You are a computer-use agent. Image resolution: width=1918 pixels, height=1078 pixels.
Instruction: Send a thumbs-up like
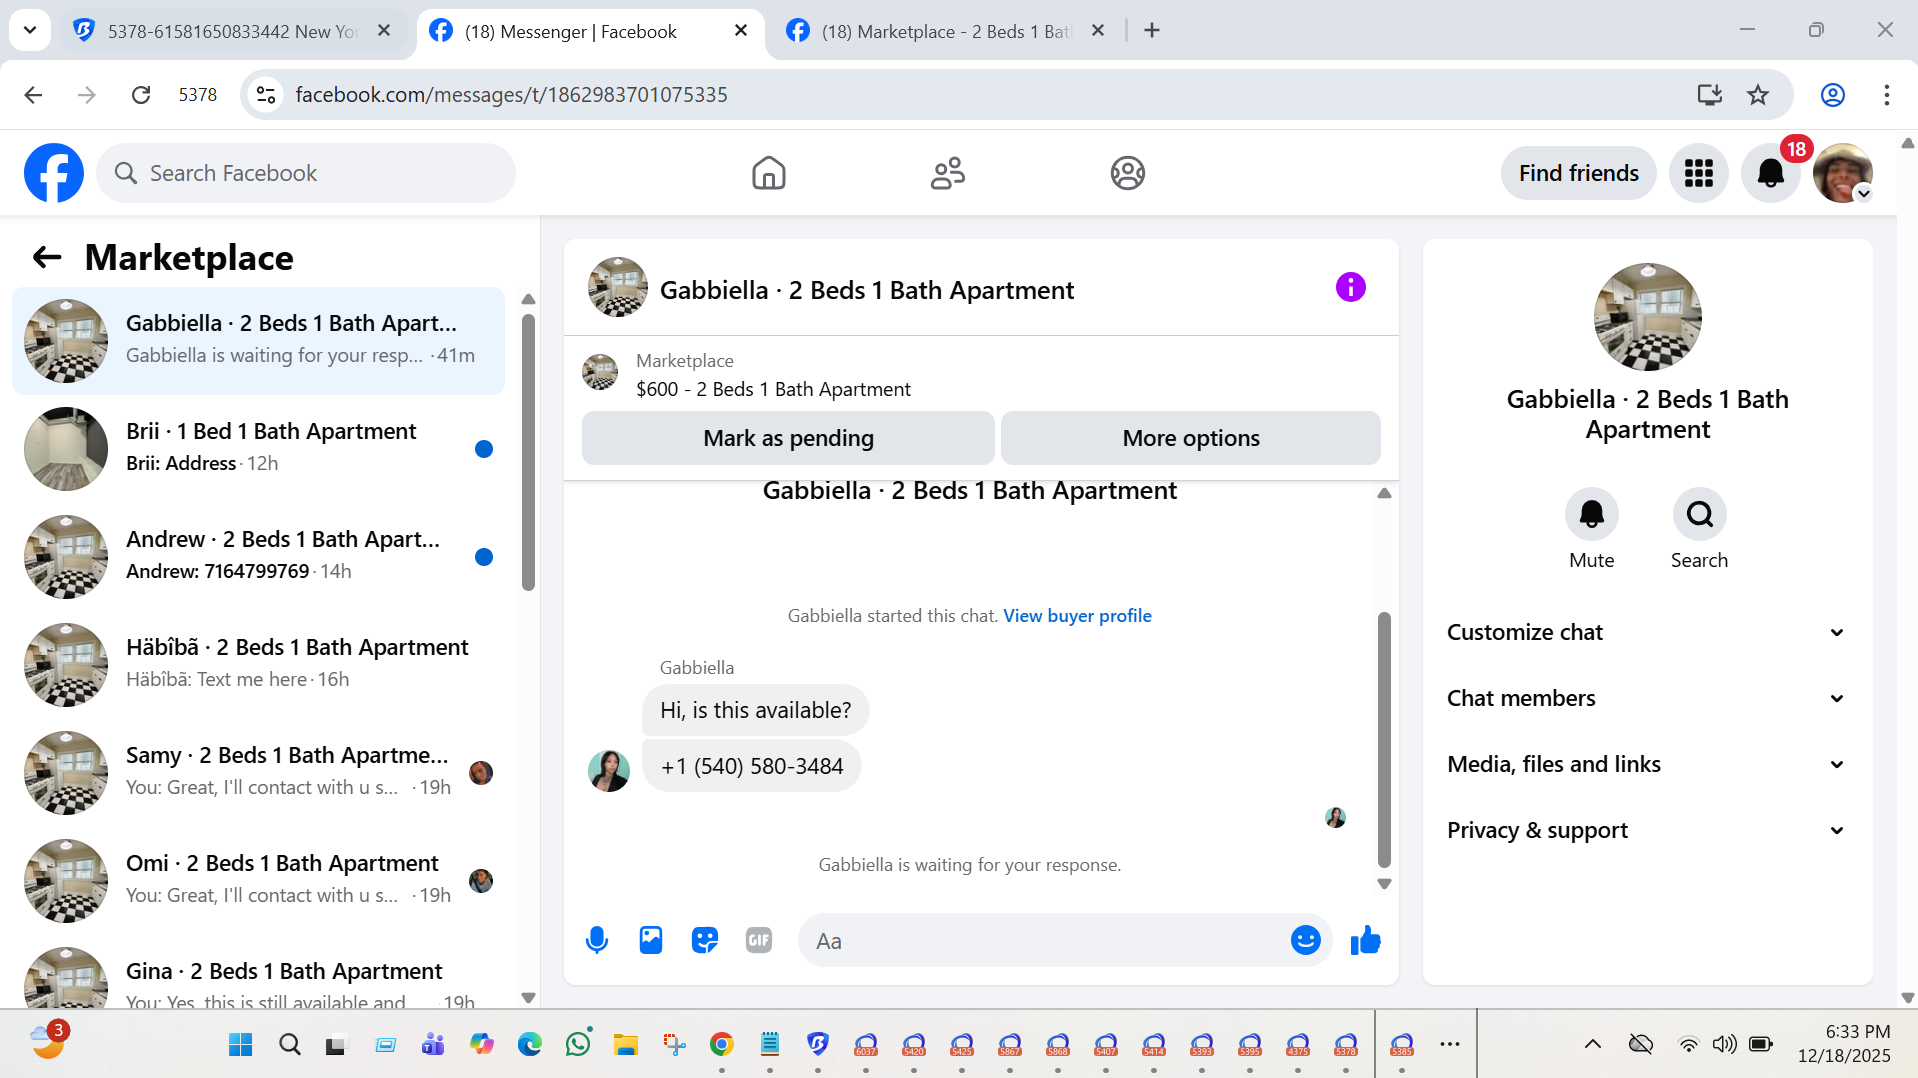click(x=1365, y=940)
